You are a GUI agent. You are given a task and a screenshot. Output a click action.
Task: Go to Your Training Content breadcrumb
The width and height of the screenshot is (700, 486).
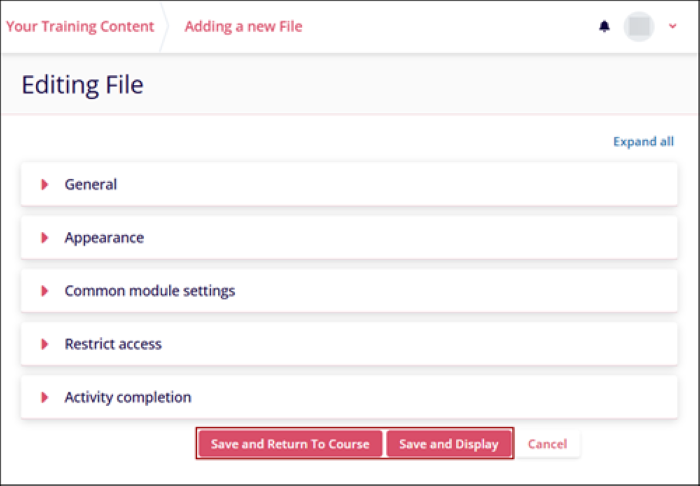[x=80, y=27]
